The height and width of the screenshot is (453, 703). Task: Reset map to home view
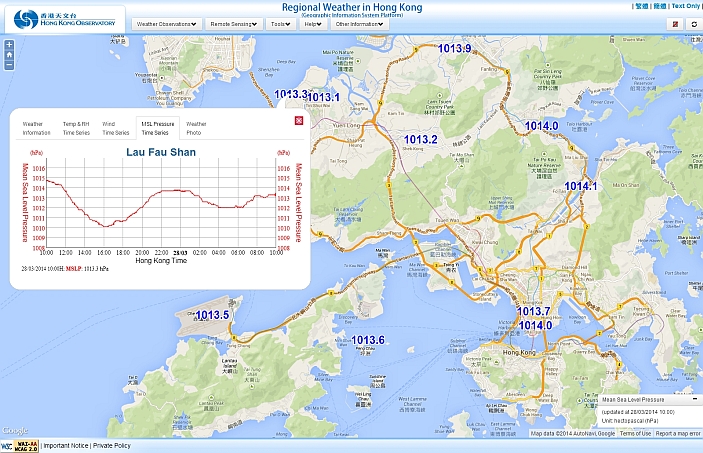(9, 55)
